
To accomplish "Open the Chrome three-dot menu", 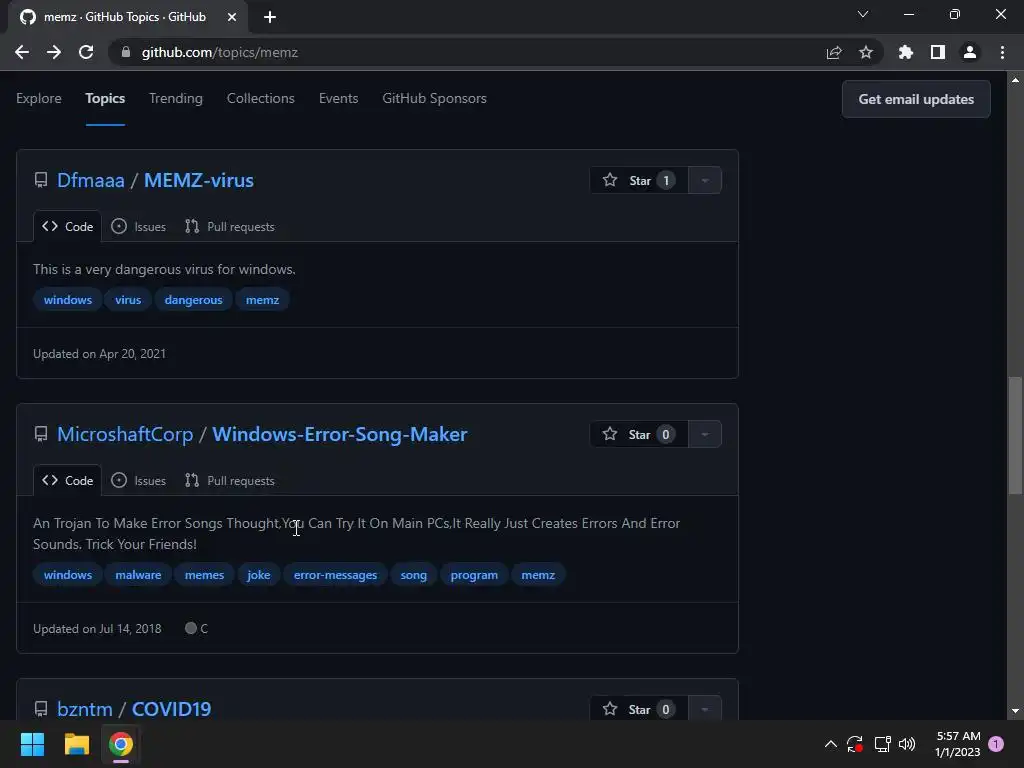I will (x=1002, y=52).
